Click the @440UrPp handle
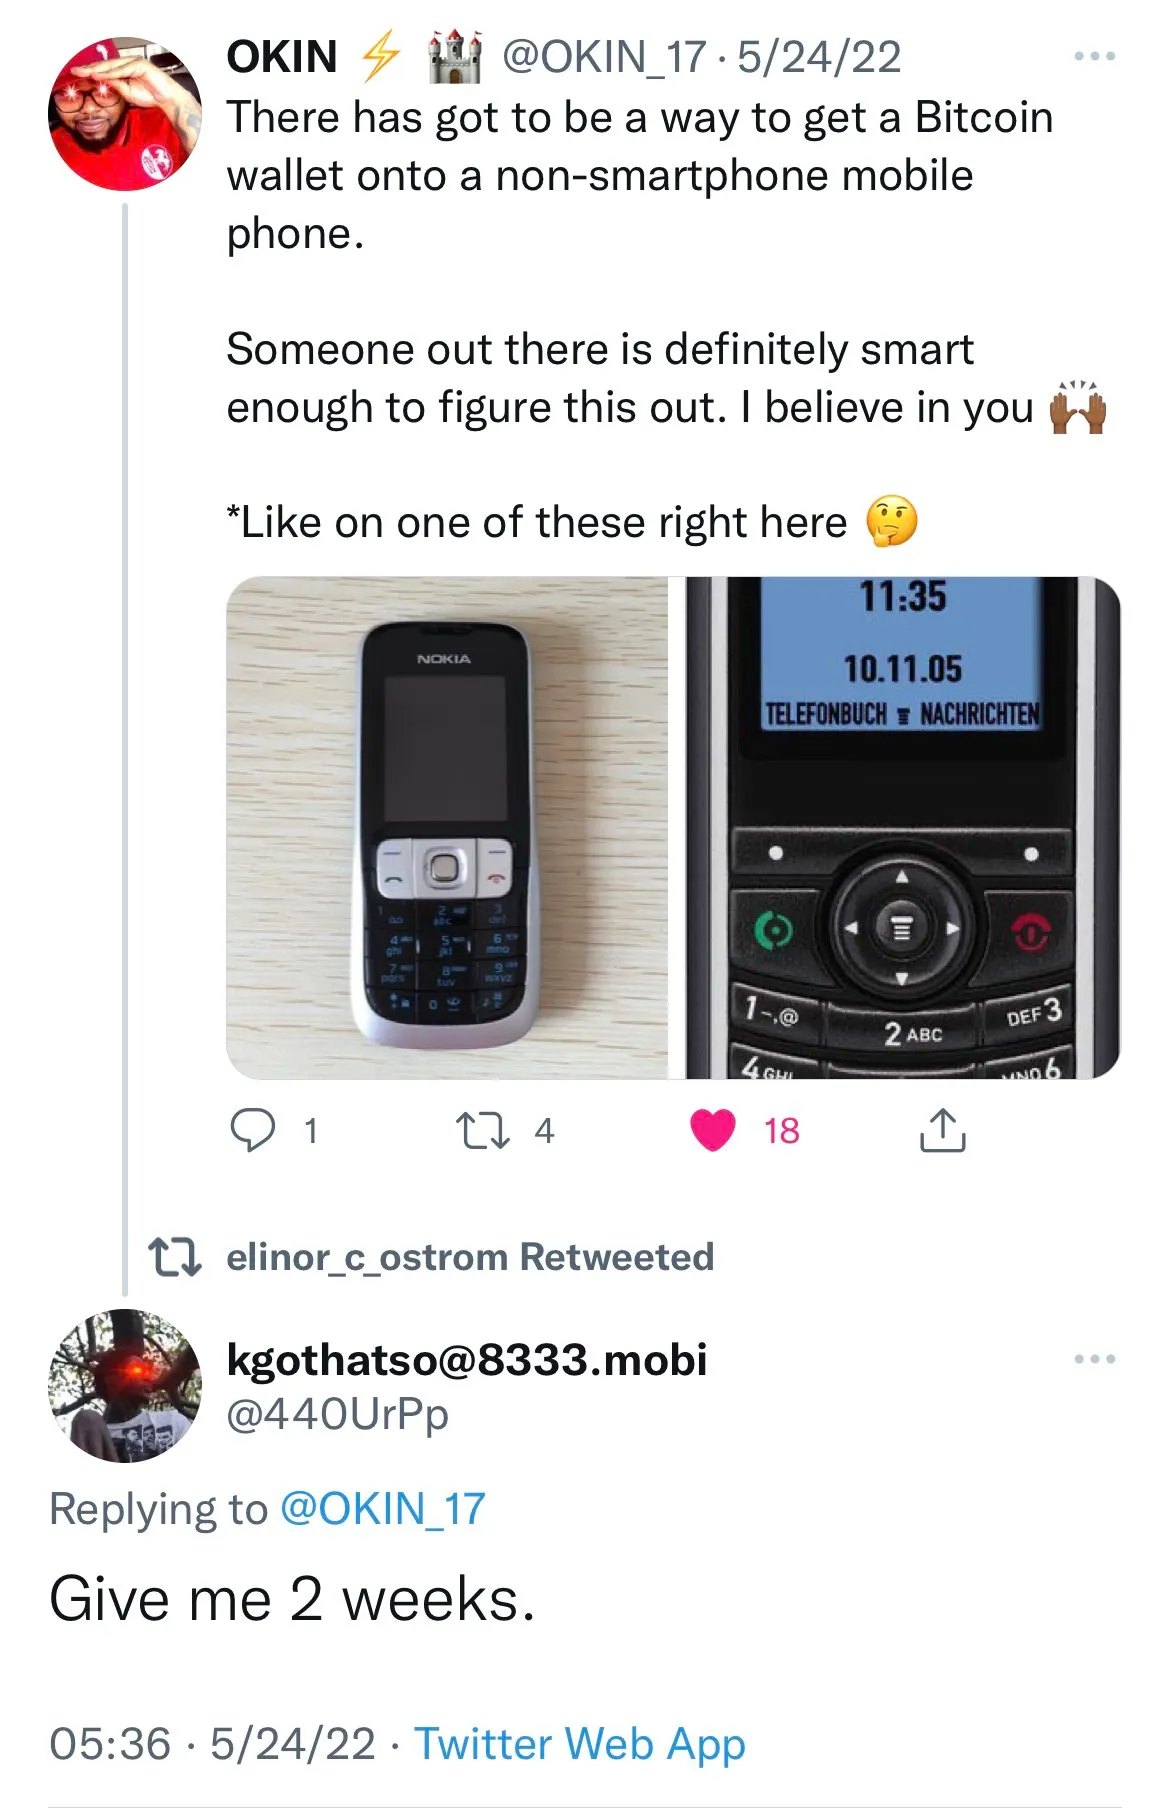This screenshot has width=1170, height=1808. coord(337,1414)
